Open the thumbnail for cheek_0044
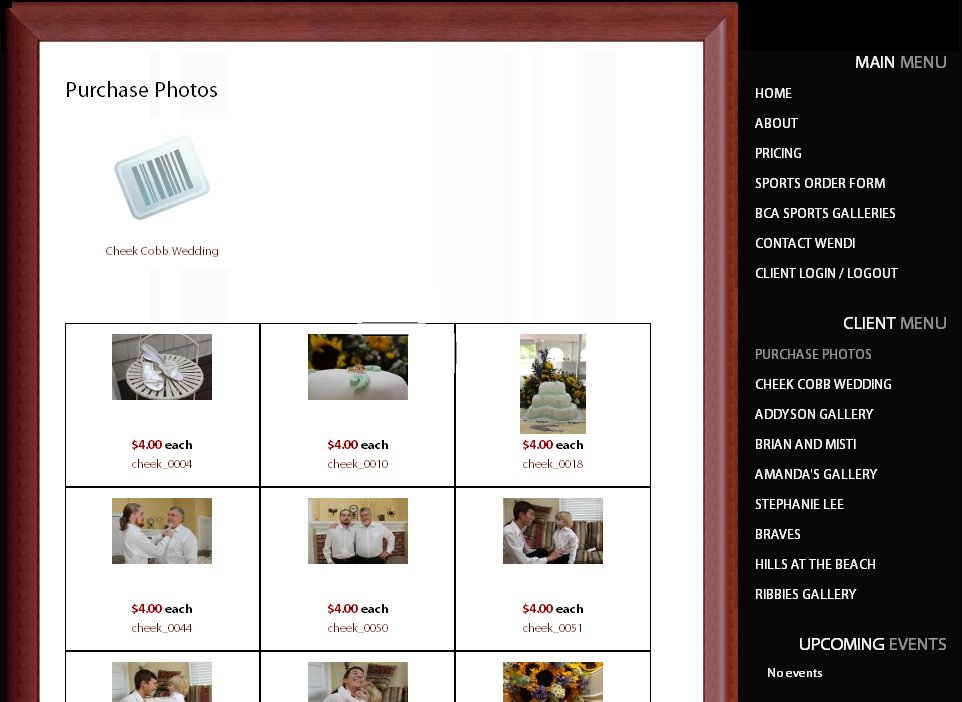The image size is (962, 702). (x=162, y=531)
